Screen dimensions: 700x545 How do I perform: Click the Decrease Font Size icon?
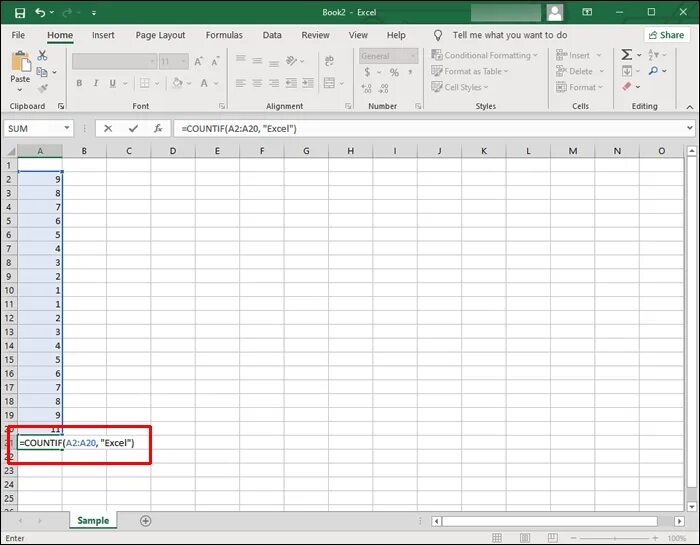(215, 62)
